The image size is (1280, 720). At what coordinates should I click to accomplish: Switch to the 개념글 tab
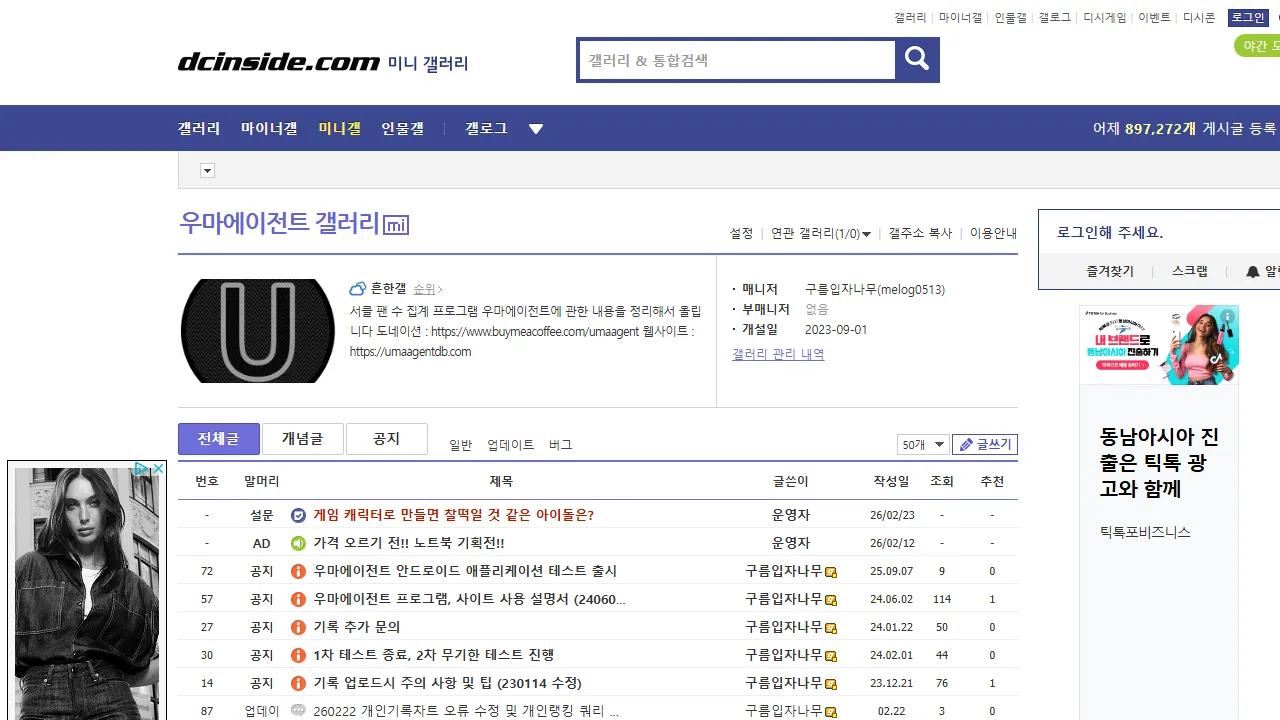[x=302, y=438]
